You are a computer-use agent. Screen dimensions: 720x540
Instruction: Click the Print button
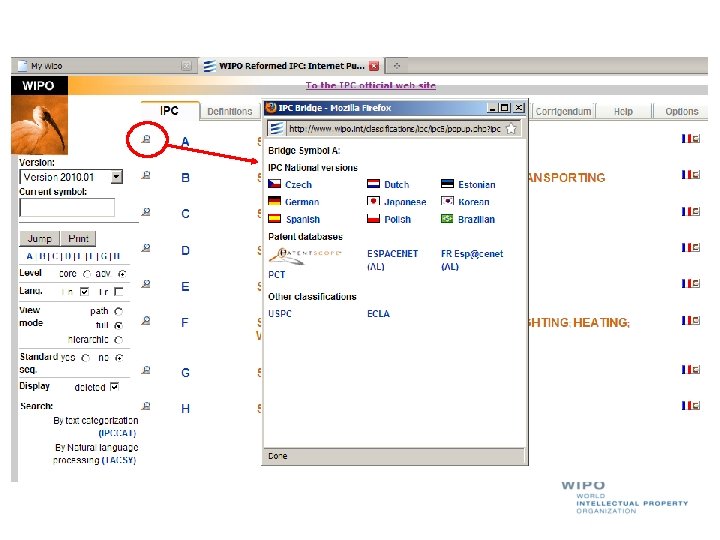click(78, 239)
